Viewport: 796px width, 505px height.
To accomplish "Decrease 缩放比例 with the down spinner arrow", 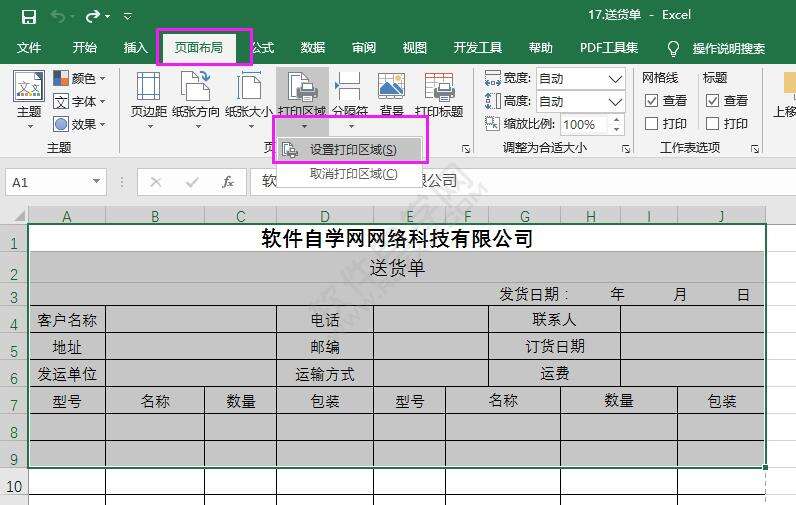I will (616, 129).
